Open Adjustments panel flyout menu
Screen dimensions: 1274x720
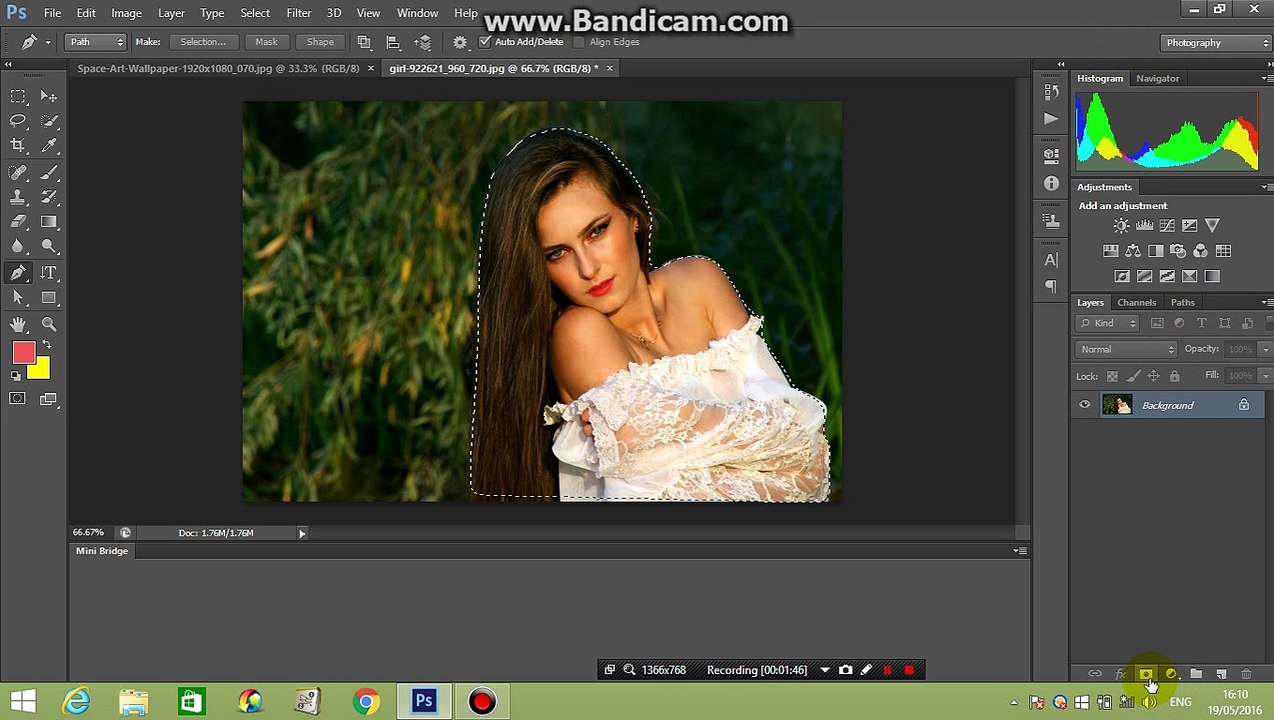tap(1266, 187)
